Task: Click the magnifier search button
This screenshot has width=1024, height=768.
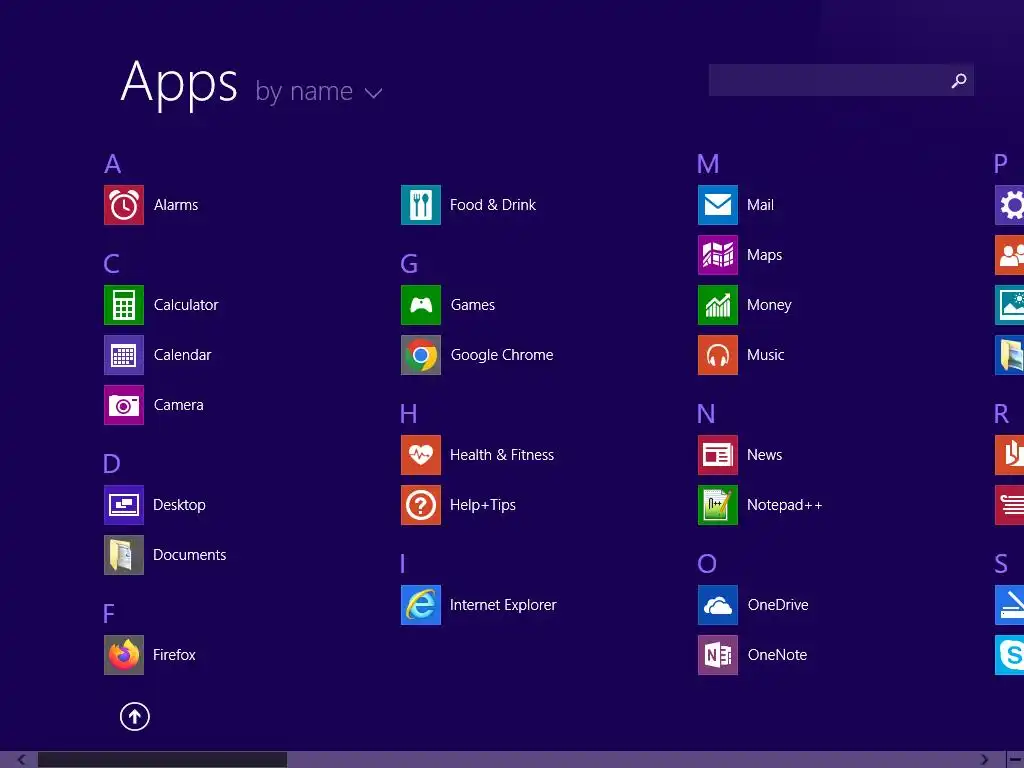Action: tap(959, 80)
